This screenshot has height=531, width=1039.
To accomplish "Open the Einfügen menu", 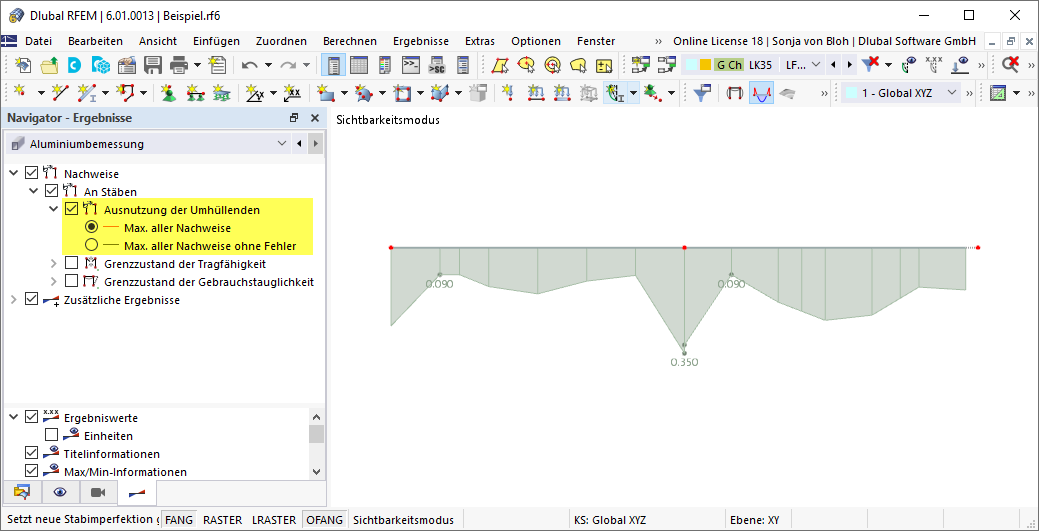I will pos(216,41).
